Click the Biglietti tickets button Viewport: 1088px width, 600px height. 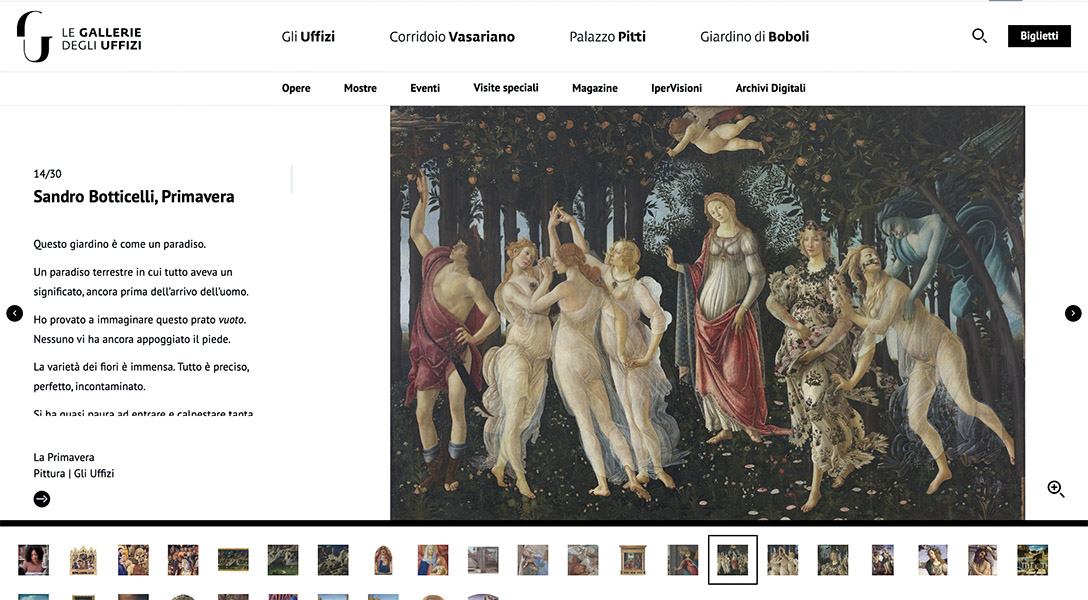click(x=1038, y=36)
